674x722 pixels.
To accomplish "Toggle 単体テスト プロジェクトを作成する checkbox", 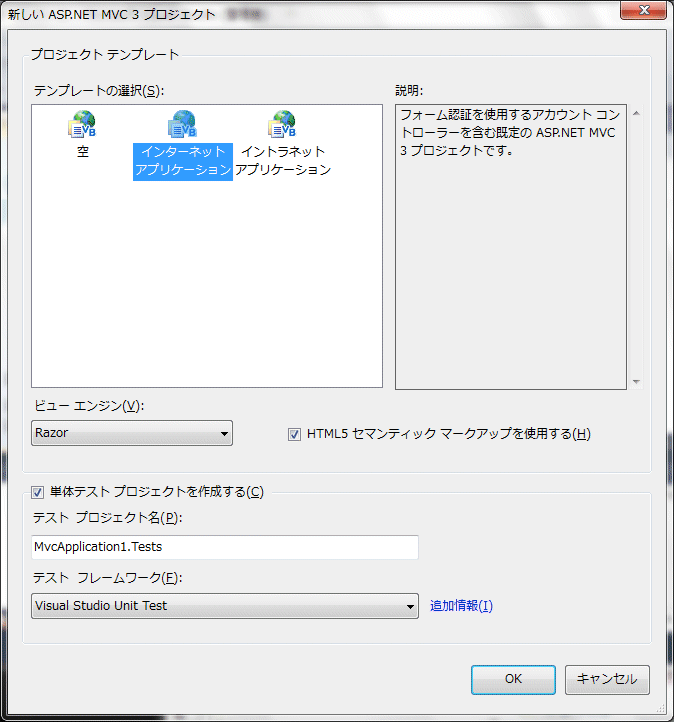I will point(38,492).
